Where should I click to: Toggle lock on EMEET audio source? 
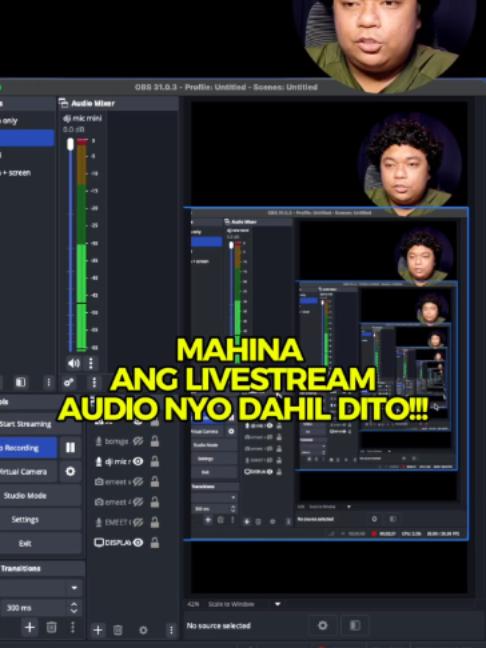(x=155, y=522)
